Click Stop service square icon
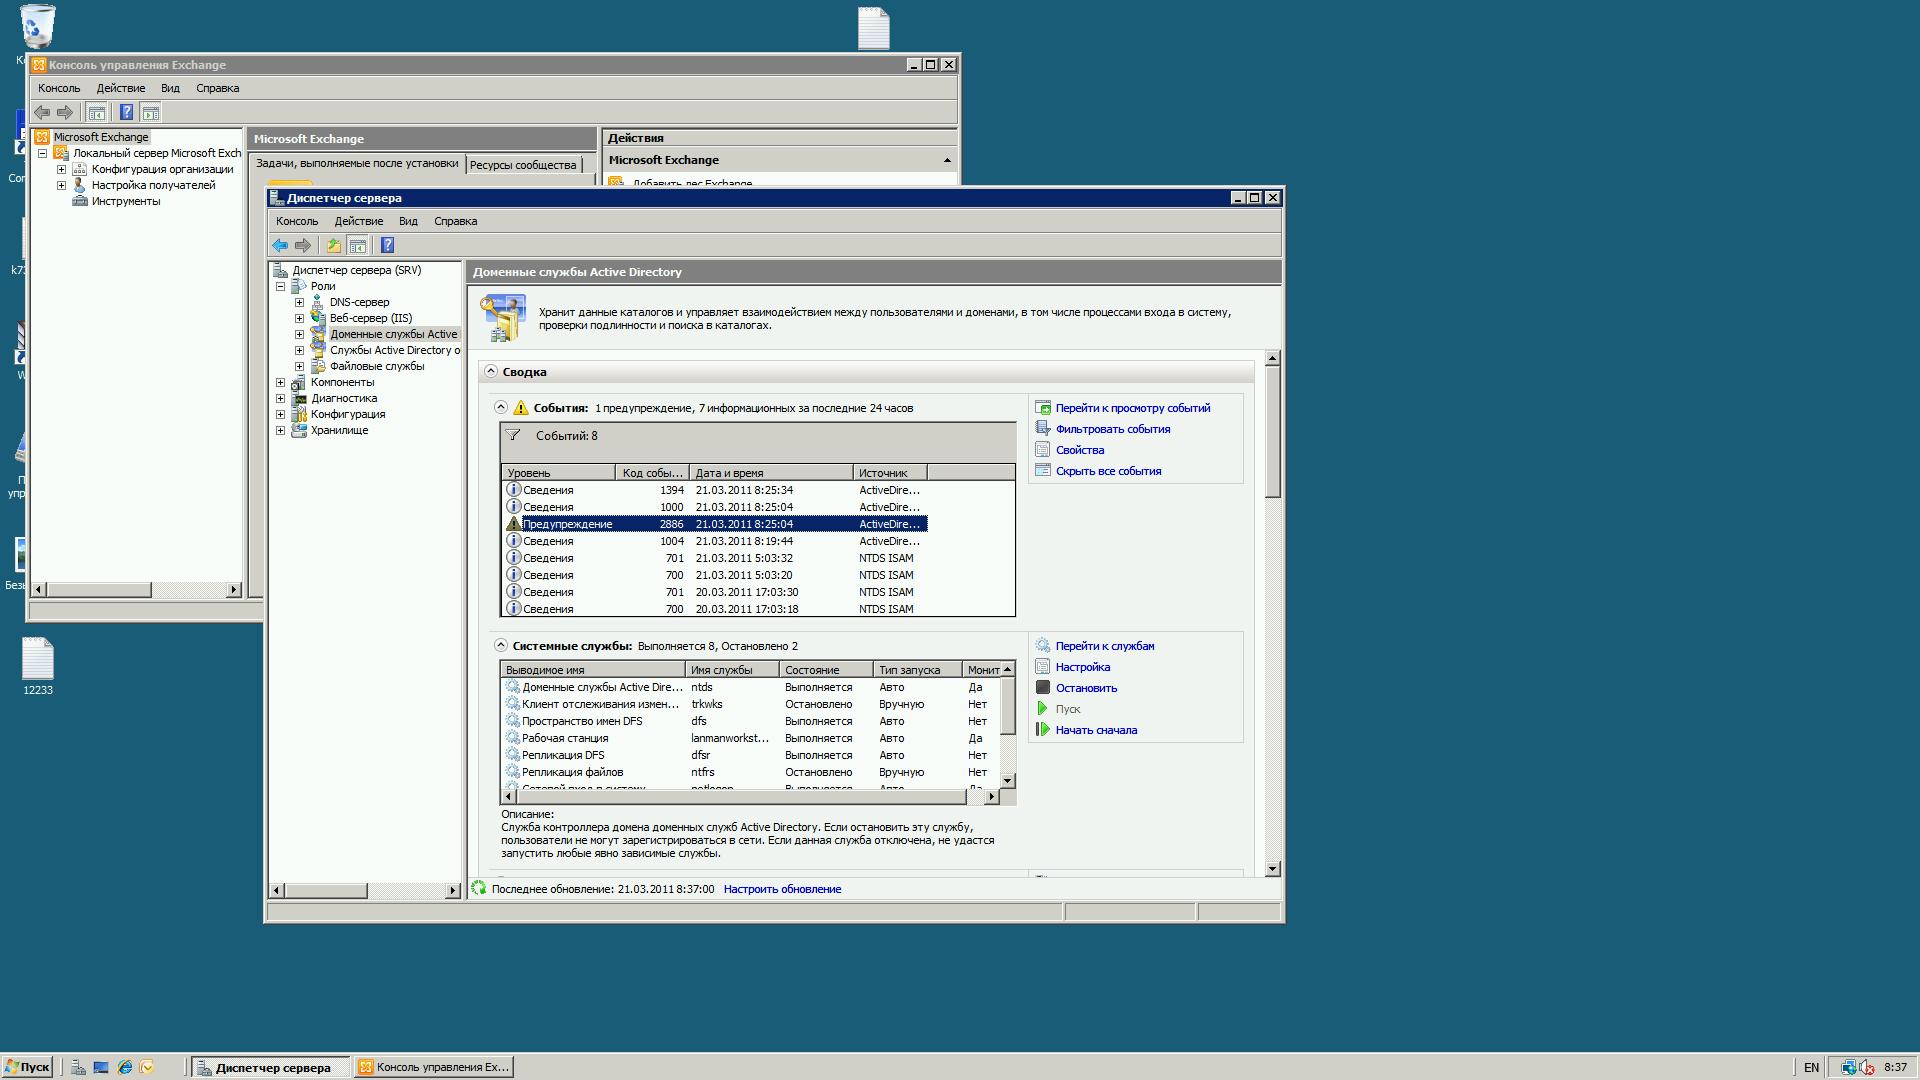Image resolution: width=1920 pixels, height=1080 pixels. click(1042, 687)
